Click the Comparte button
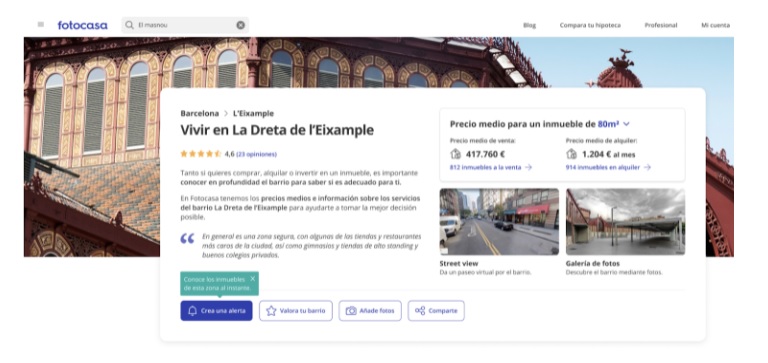This screenshot has height=363, width=768. click(436, 311)
